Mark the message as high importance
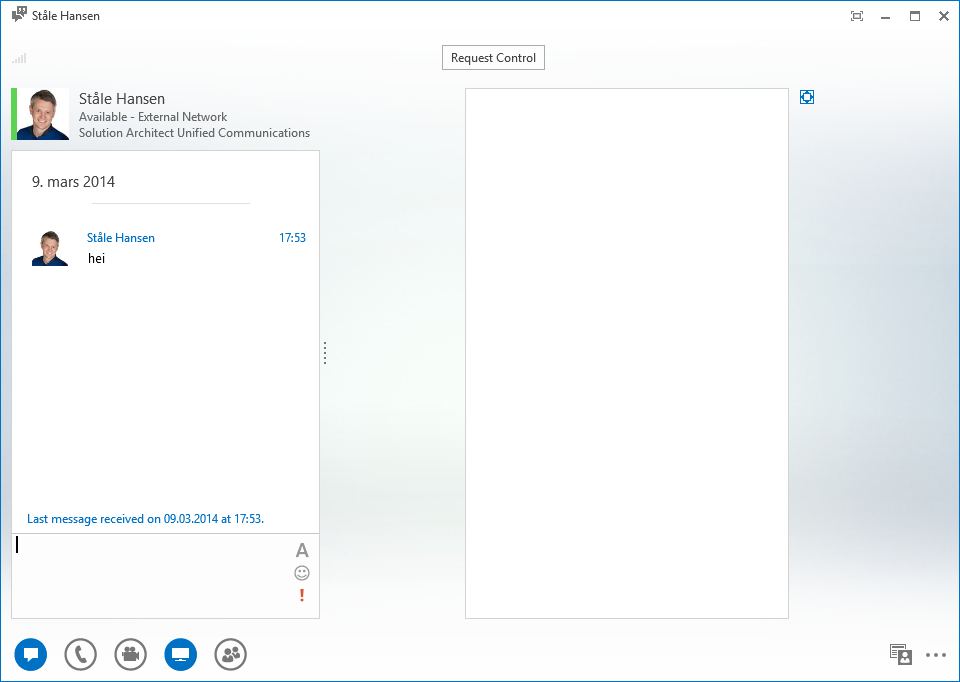 (x=301, y=594)
